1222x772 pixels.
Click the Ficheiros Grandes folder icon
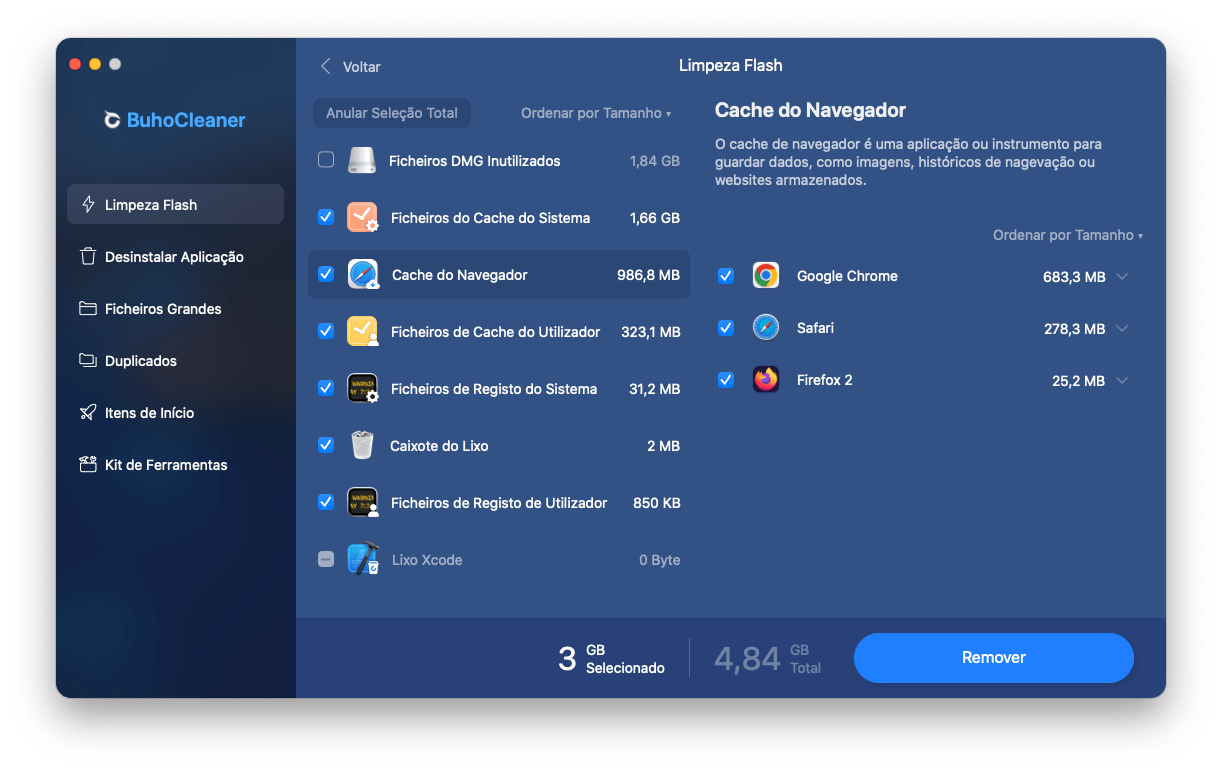click(88, 308)
